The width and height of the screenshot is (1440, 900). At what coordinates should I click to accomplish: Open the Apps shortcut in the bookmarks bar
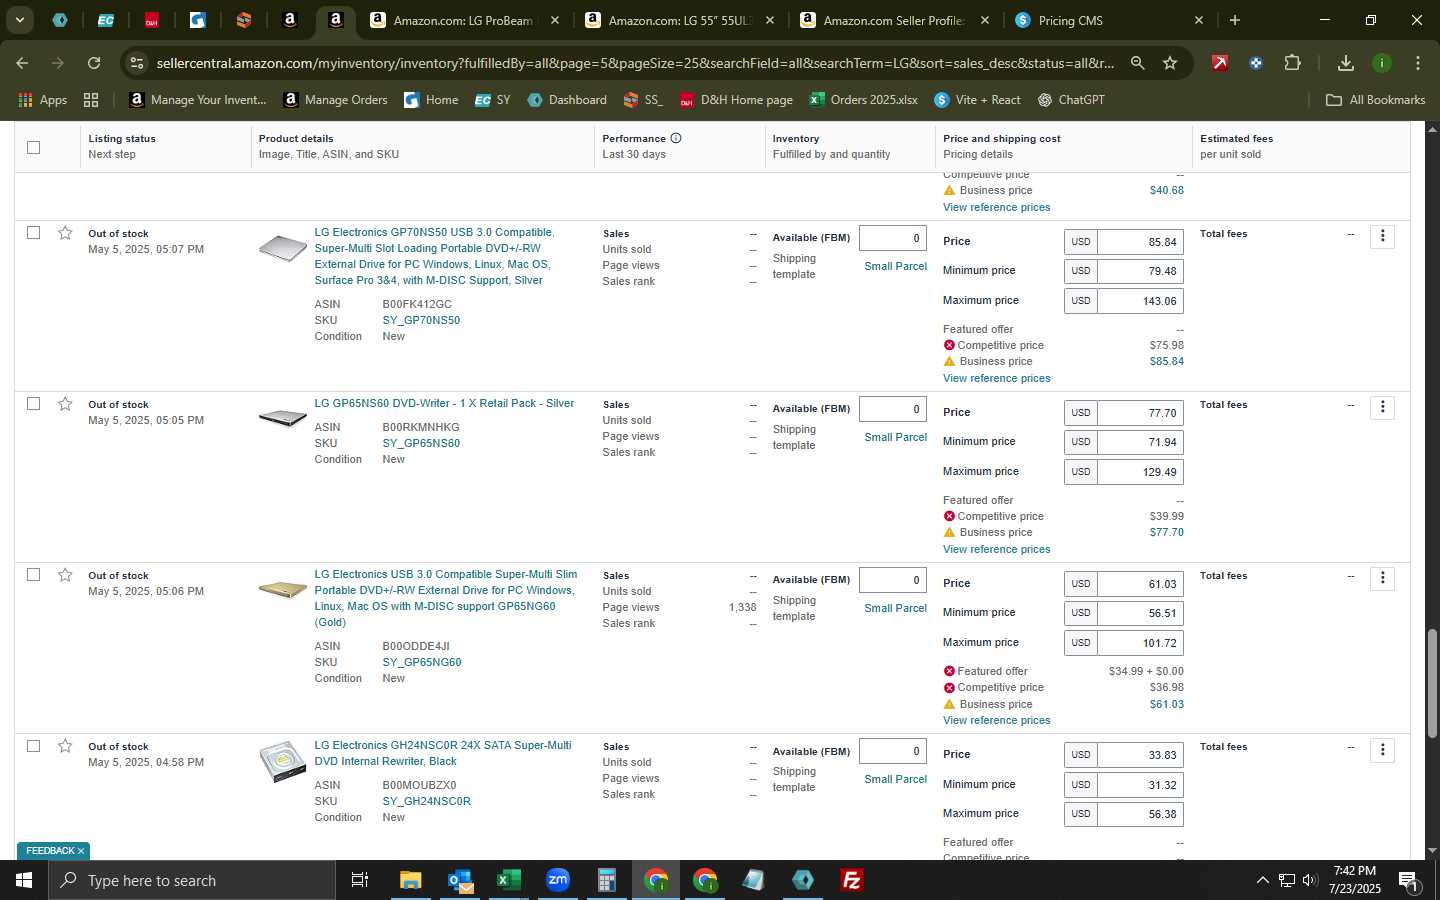click(43, 100)
